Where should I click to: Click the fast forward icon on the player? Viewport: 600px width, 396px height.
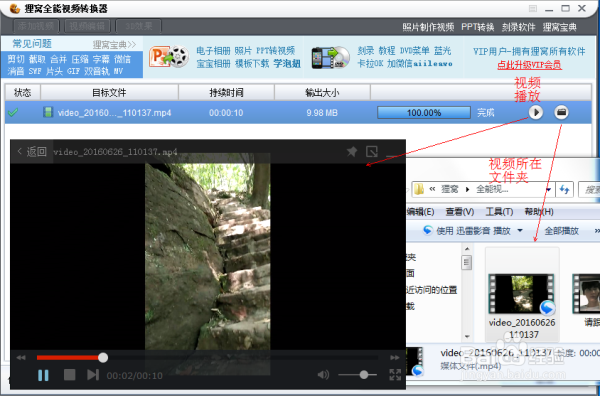[x=395, y=358]
